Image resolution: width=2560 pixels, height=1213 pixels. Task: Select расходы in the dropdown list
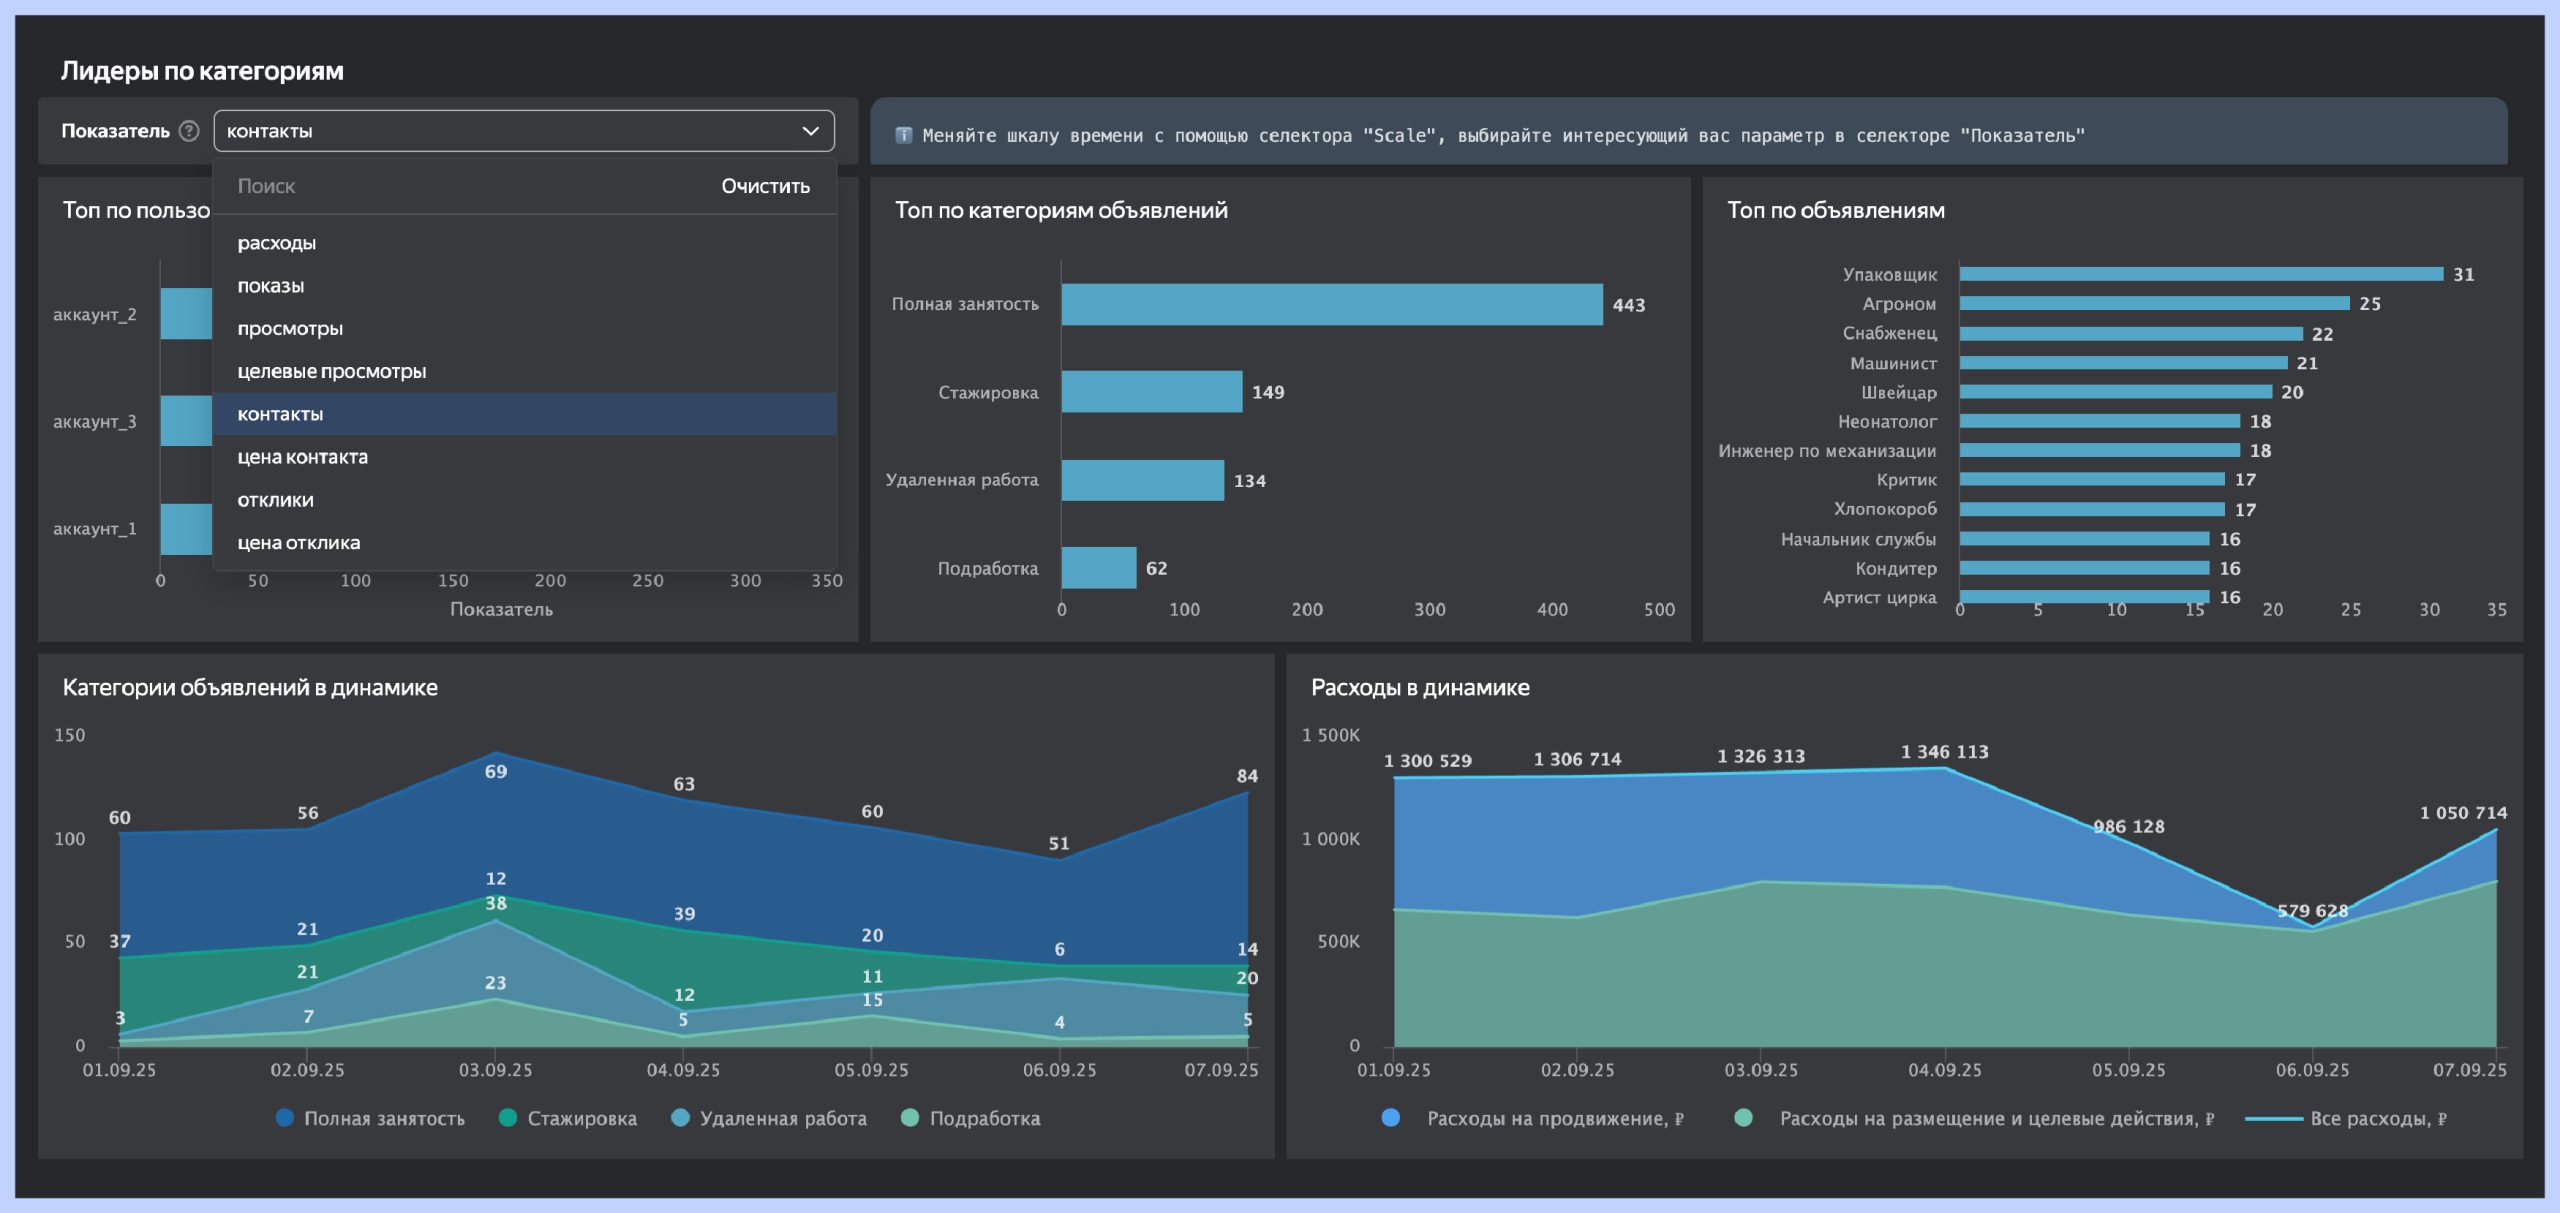[277, 243]
